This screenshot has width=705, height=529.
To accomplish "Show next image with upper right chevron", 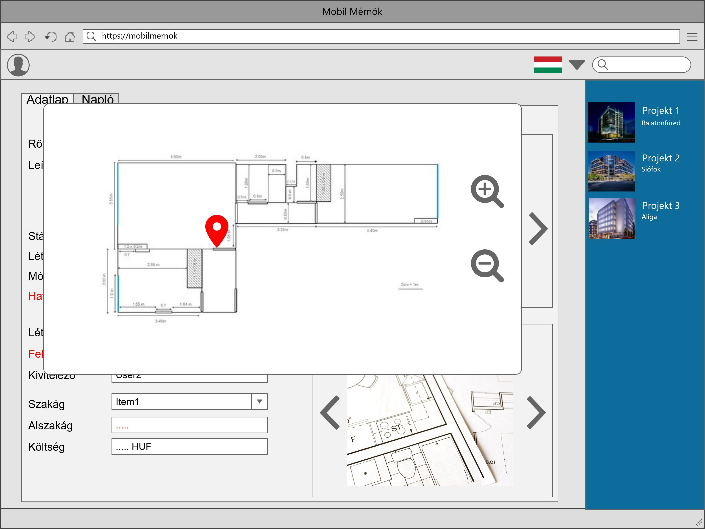I will 538,229.
